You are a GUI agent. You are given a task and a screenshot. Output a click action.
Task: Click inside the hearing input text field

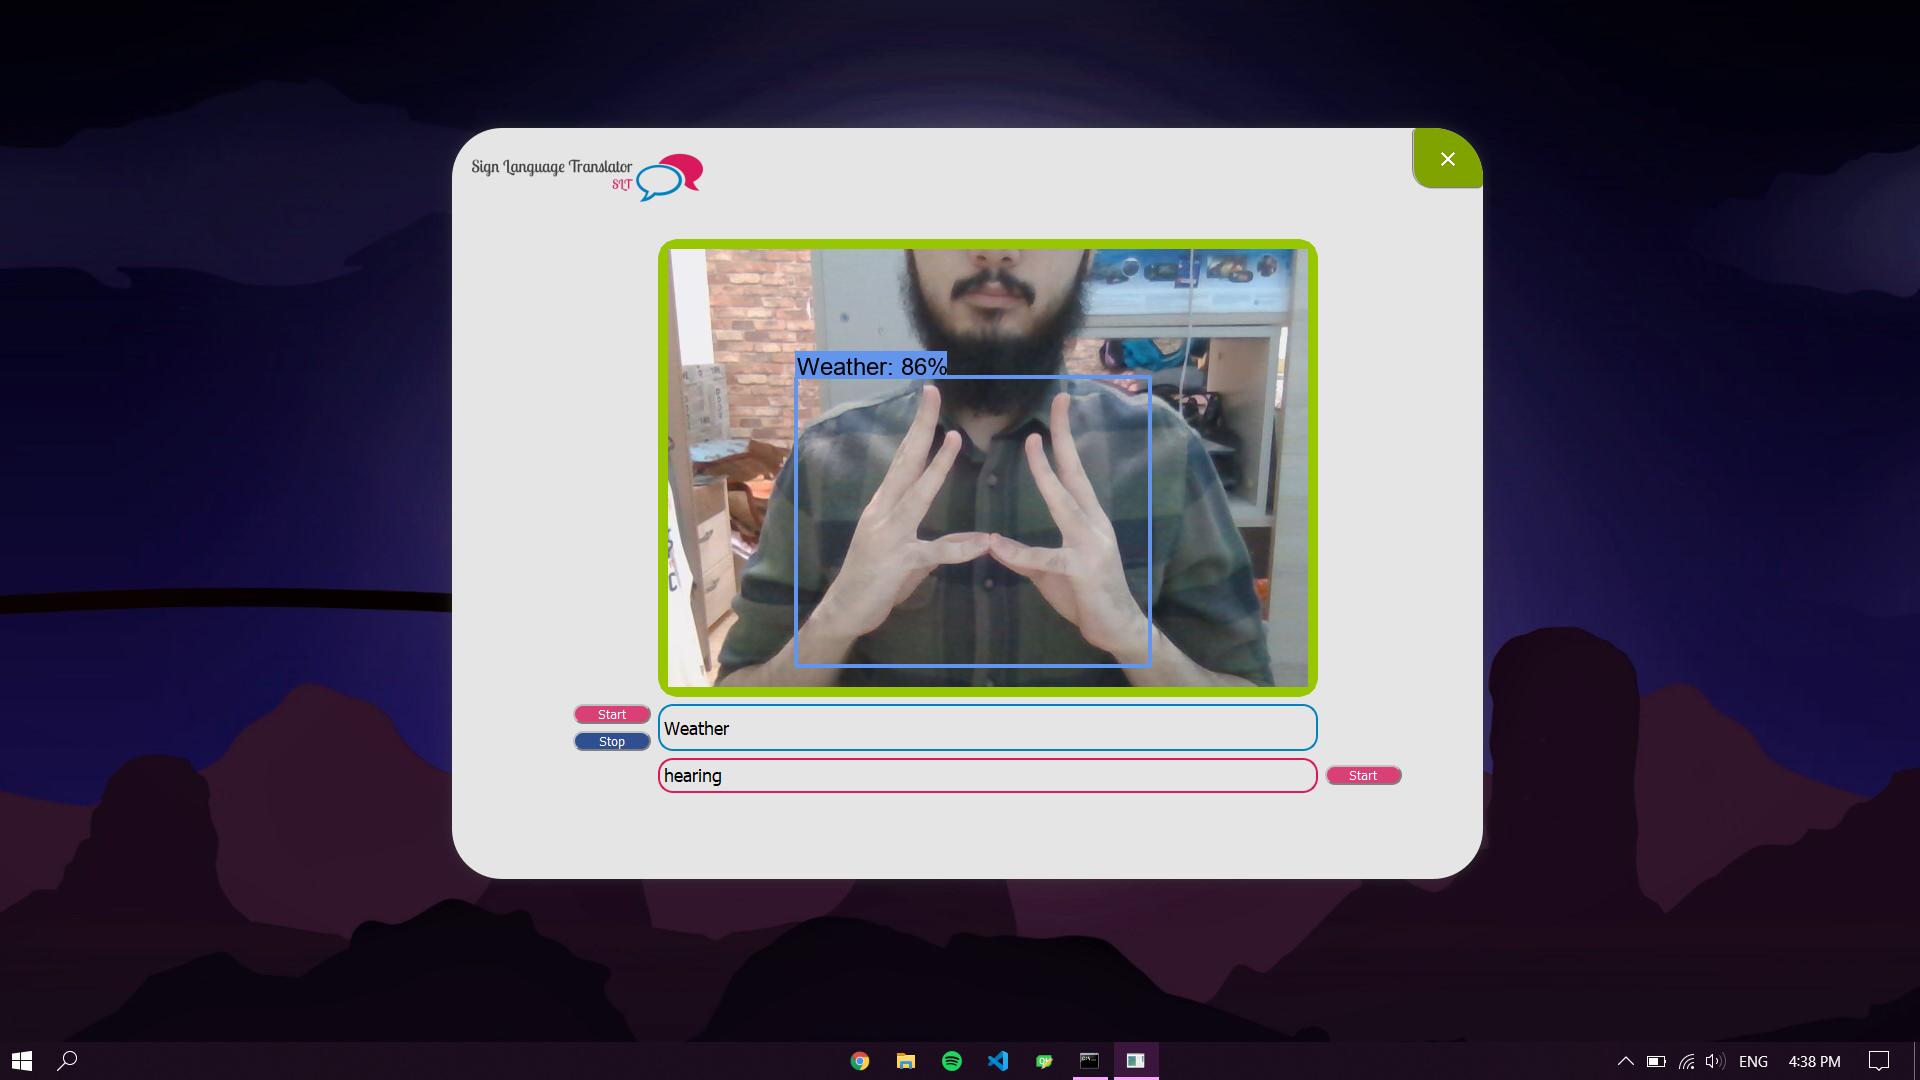[x=987, y=775]
